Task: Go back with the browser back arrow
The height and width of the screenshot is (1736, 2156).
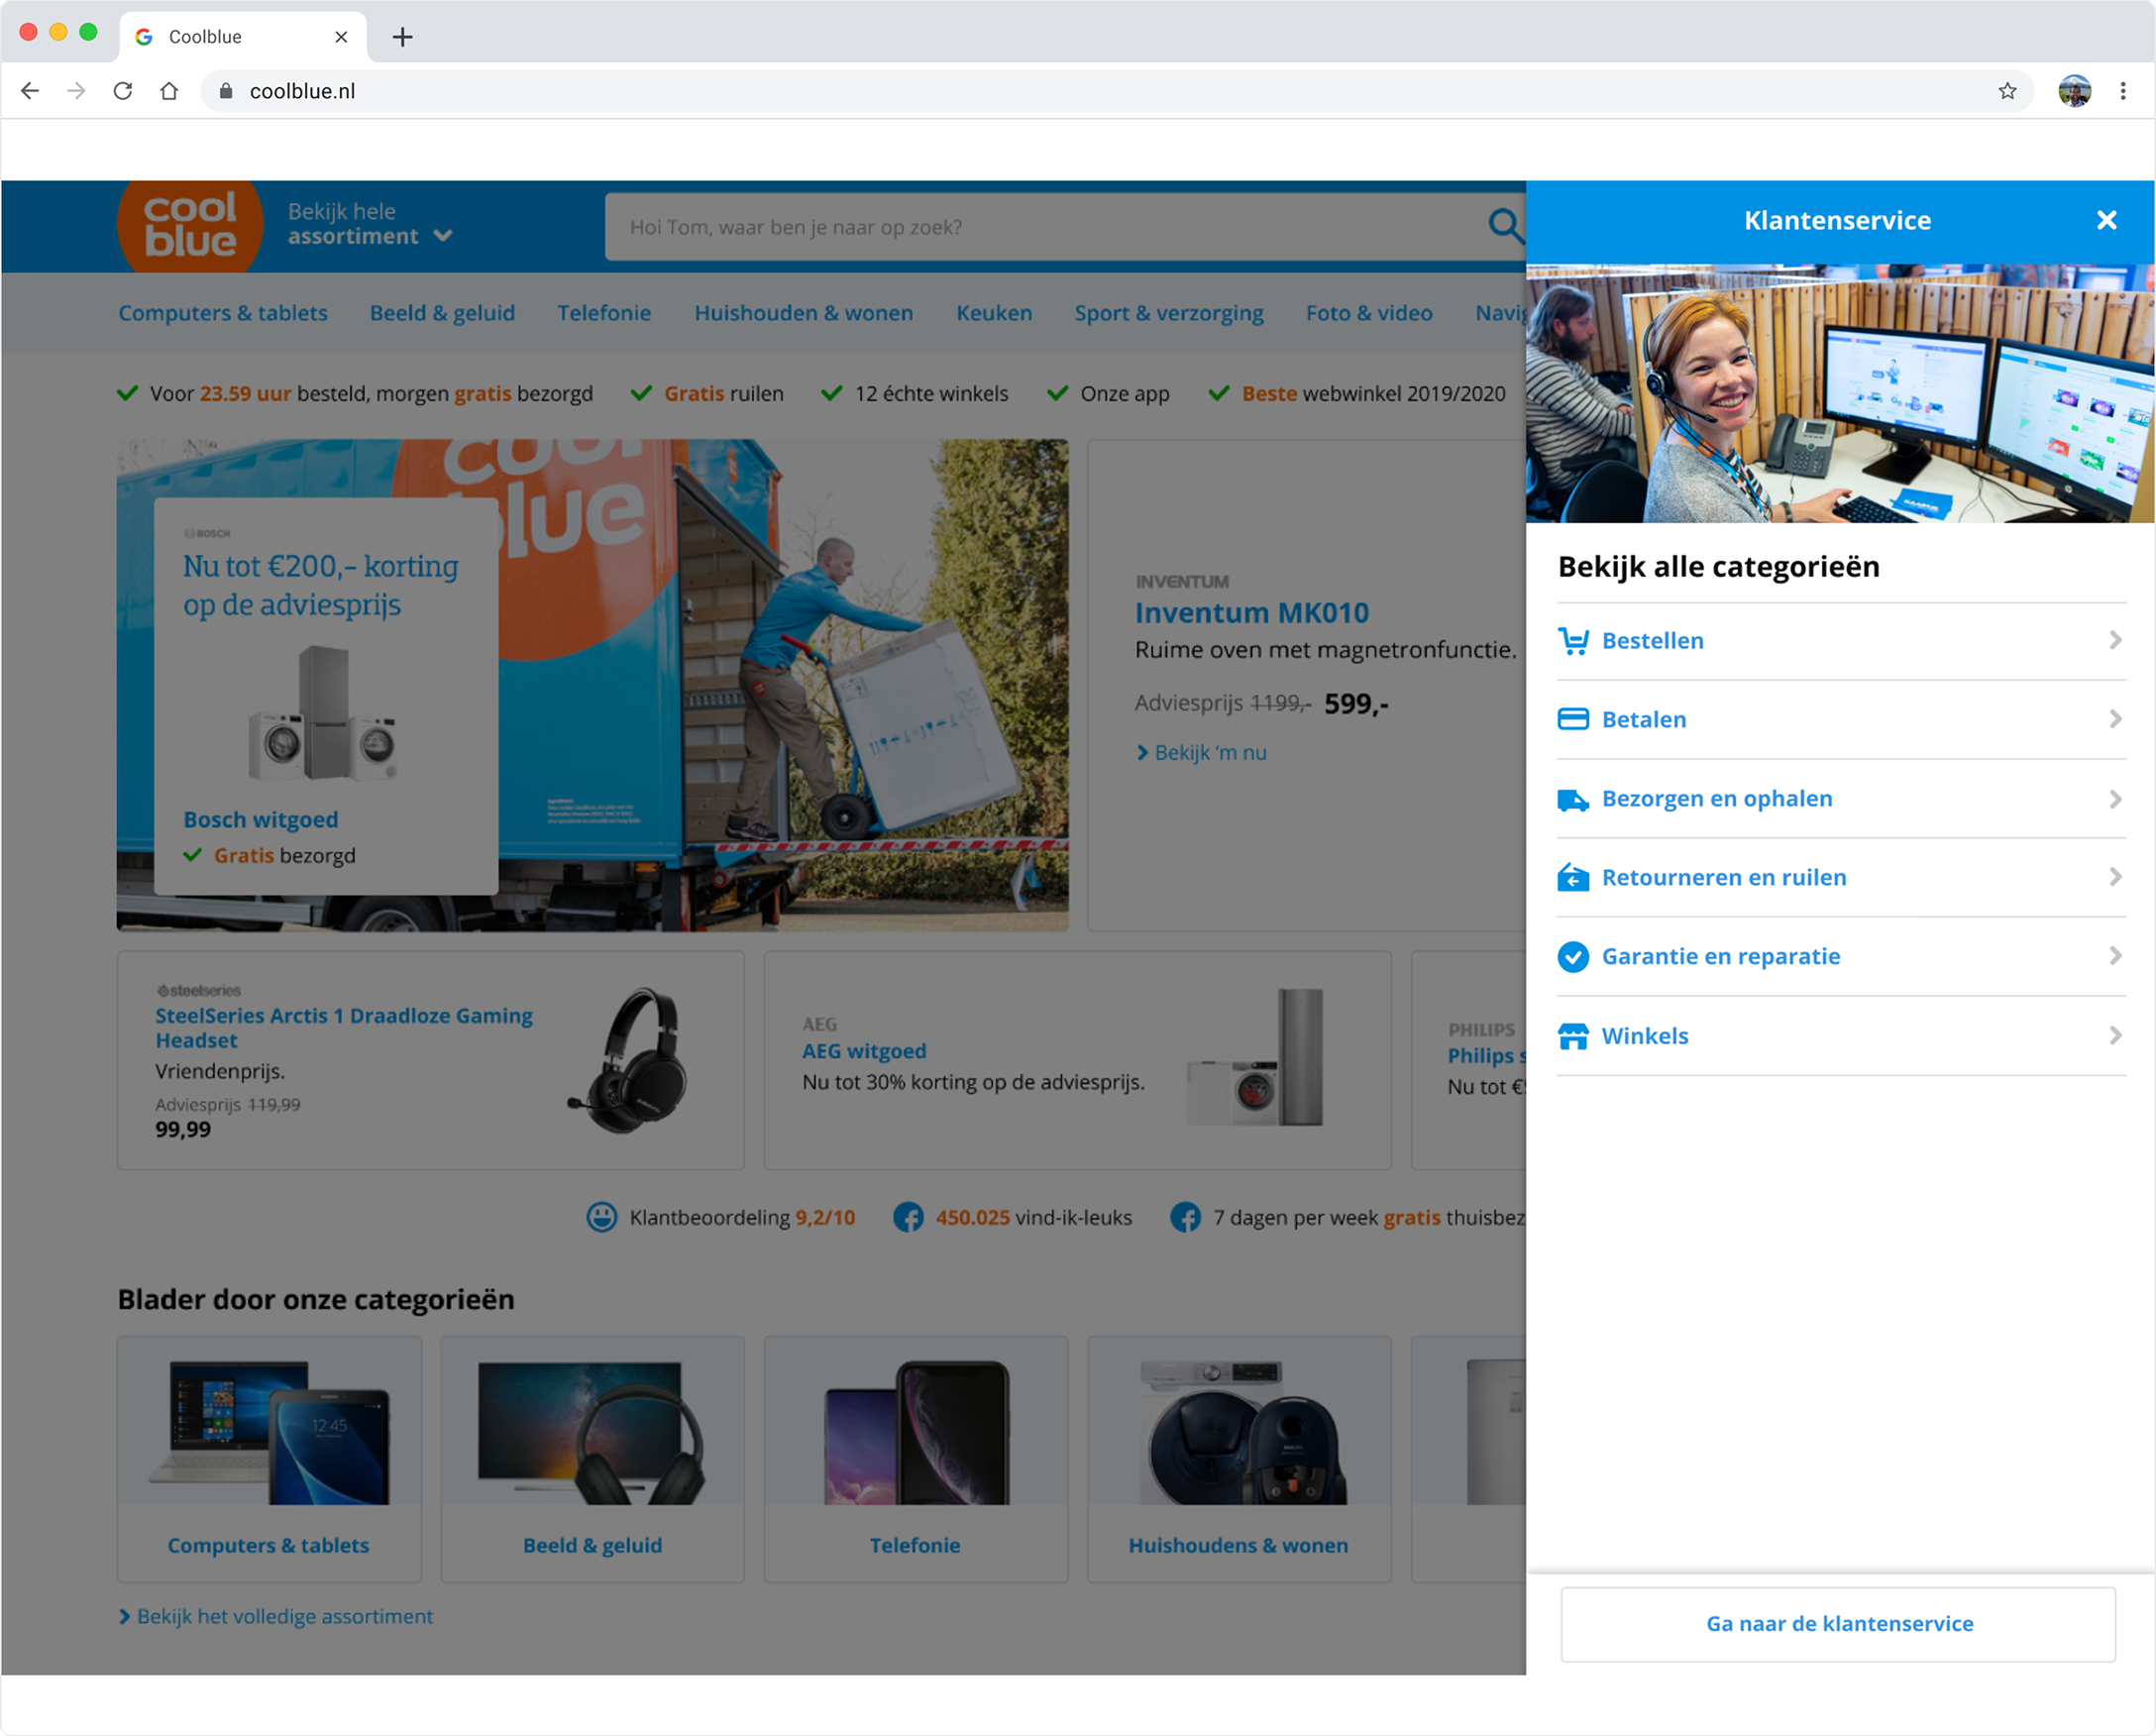Action: 30,91
